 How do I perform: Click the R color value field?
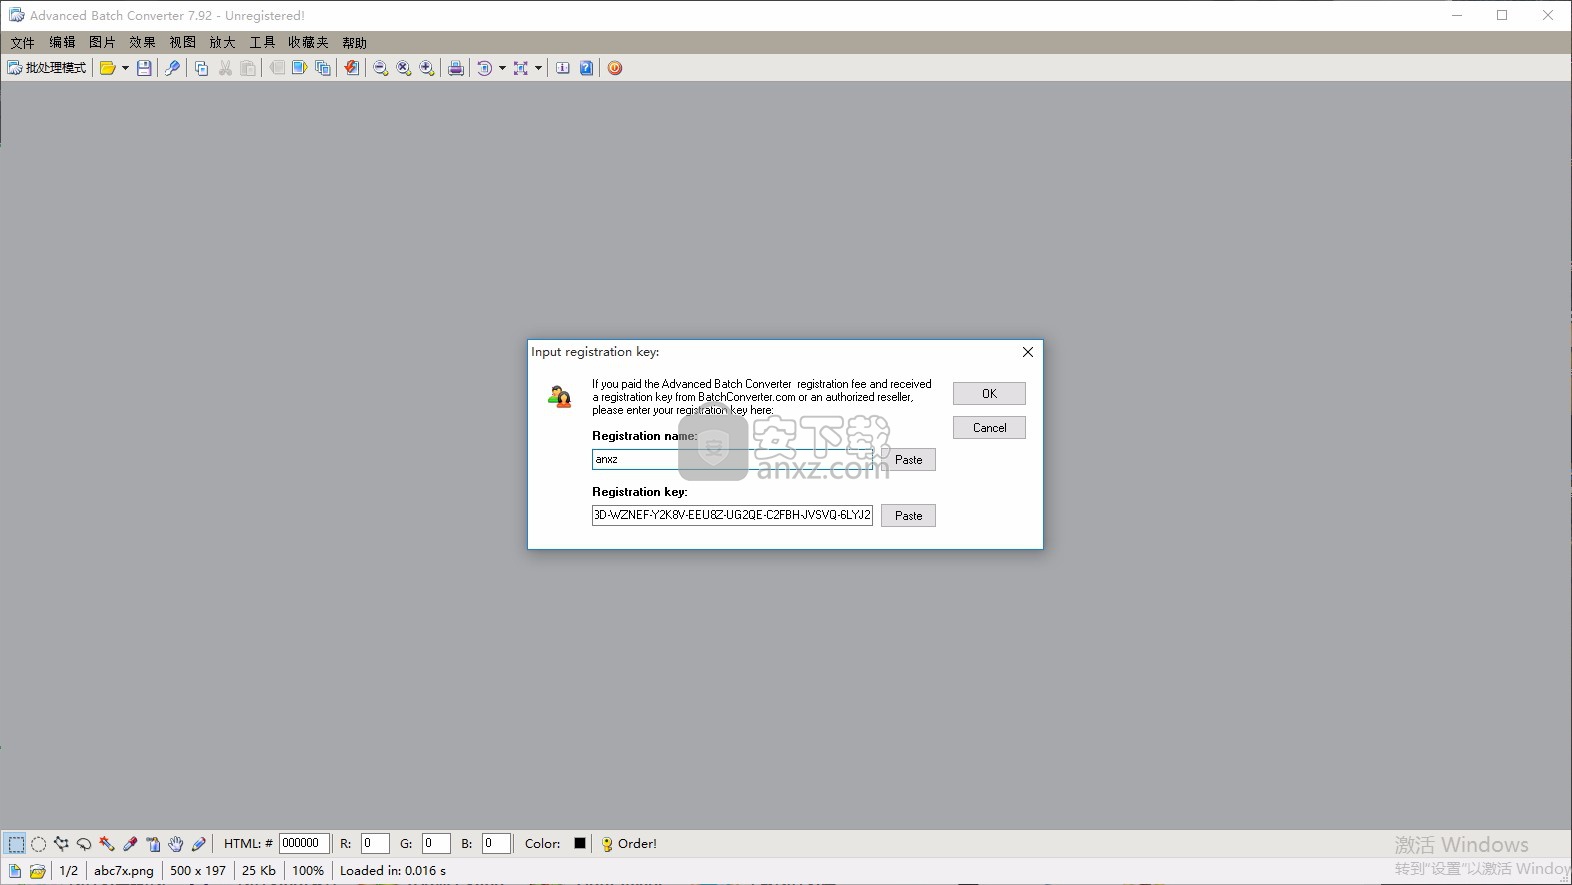(x=375, y=844)
